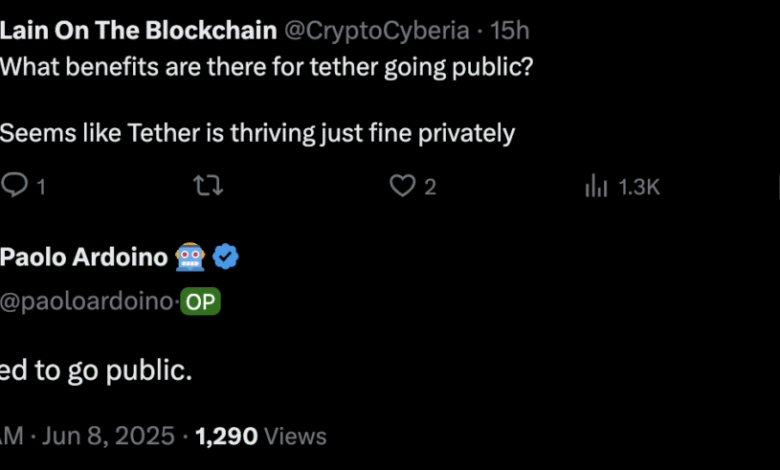Open the tweet asking about tether going public
The height and width of the screenshot is (470, 780).
(267, 67)
